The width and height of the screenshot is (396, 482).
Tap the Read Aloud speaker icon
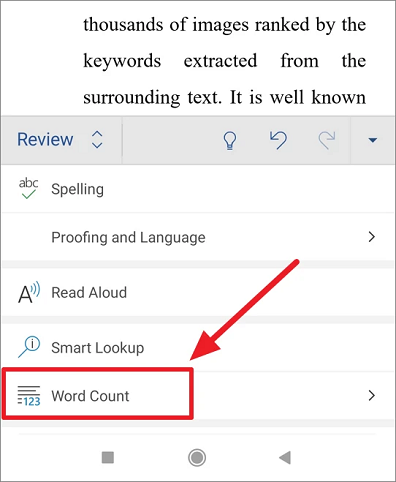pos(29,293)
